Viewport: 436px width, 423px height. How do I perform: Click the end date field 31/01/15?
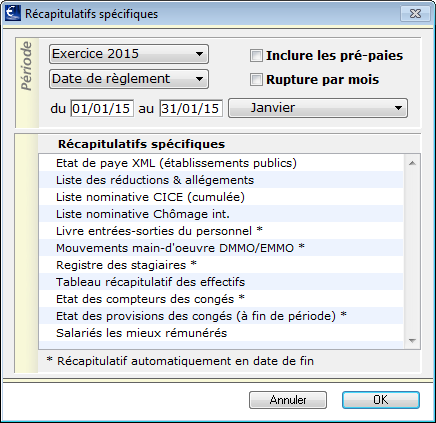(191, 108)
